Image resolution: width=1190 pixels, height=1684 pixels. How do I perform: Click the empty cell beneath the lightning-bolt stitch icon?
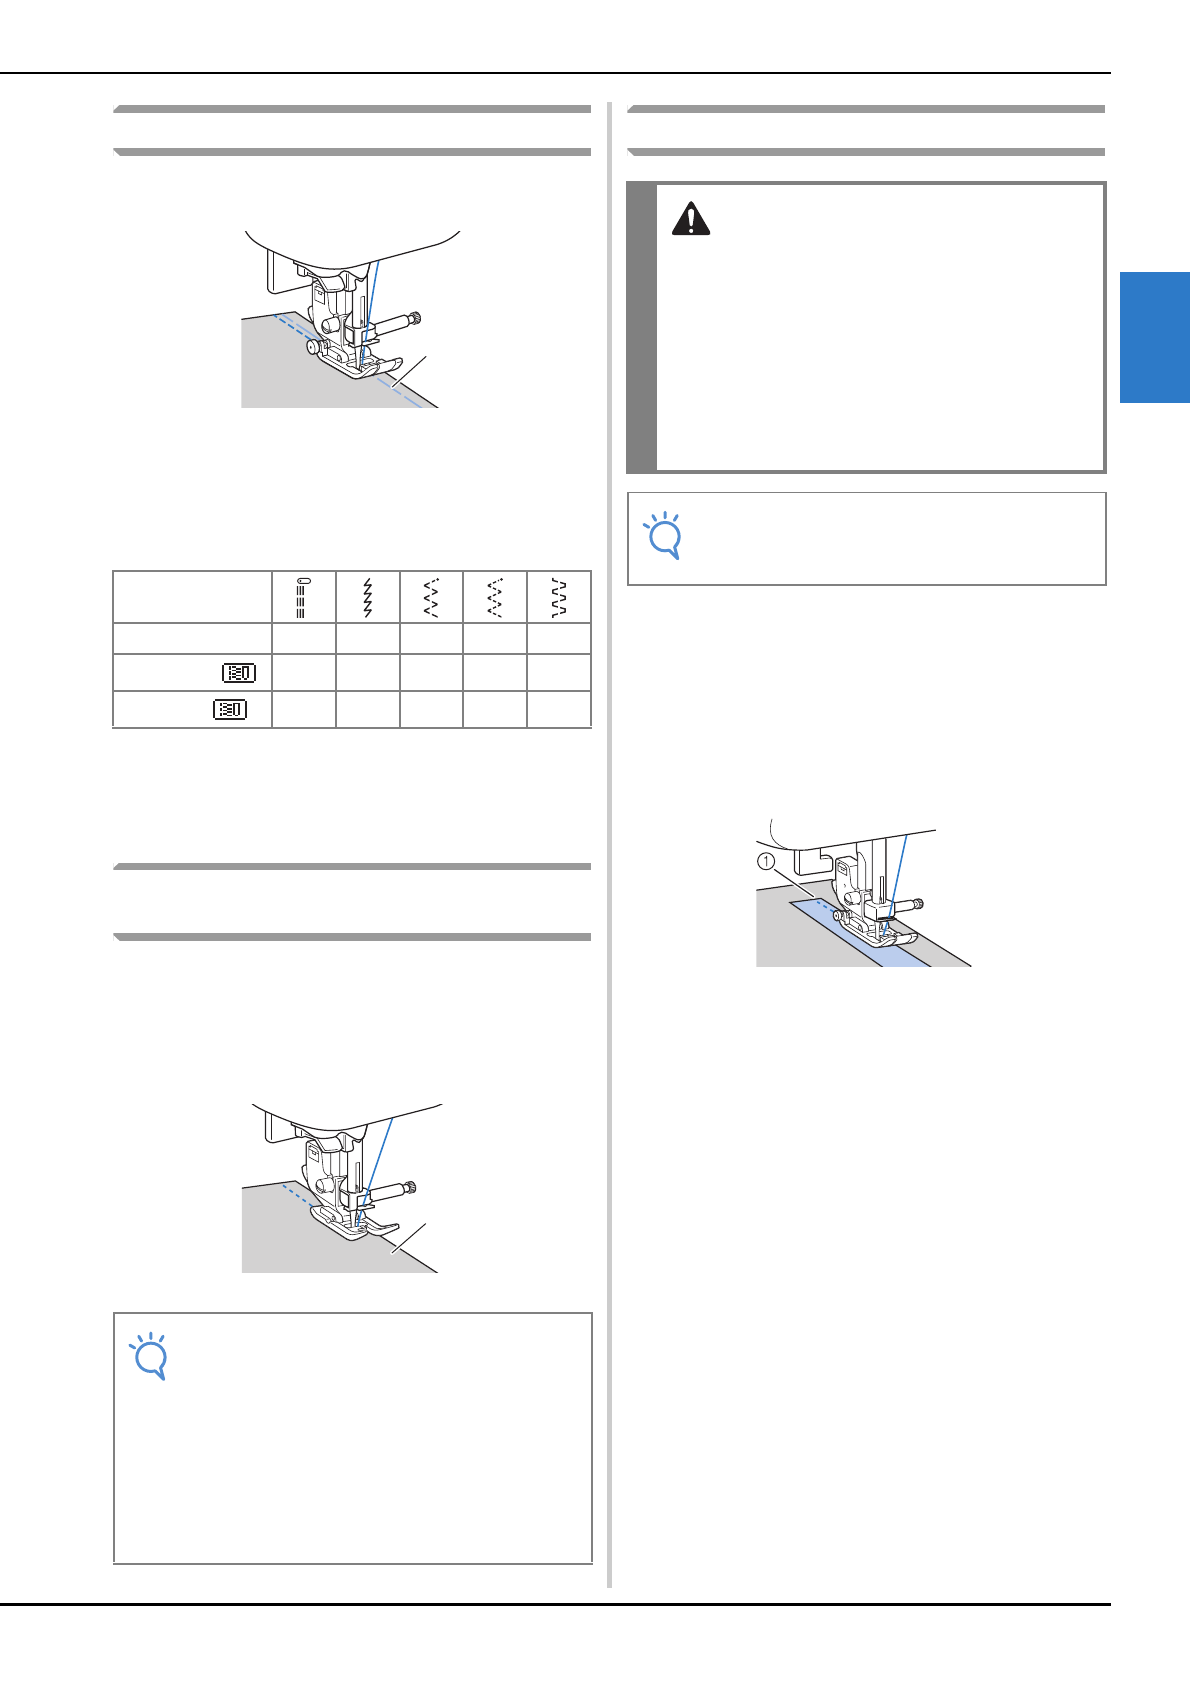pyautogui.click(x=368, y=639)
